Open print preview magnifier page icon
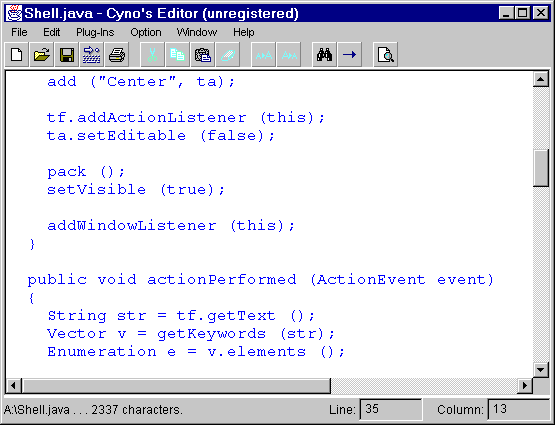Image resolution: width=555 pixels, height=425 pixels. [385, 55]
